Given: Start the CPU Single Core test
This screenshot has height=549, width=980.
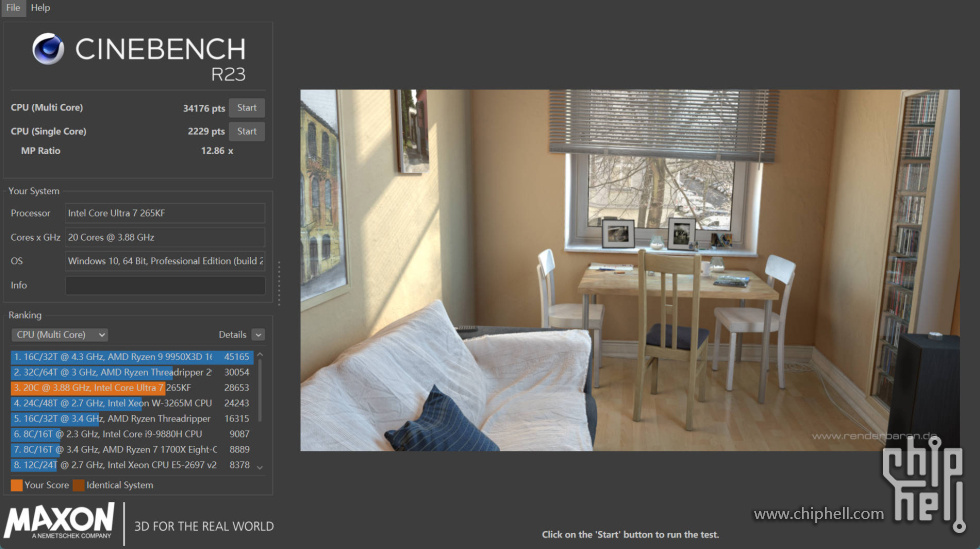Looking at the screenshot, I should pos(247,131).
